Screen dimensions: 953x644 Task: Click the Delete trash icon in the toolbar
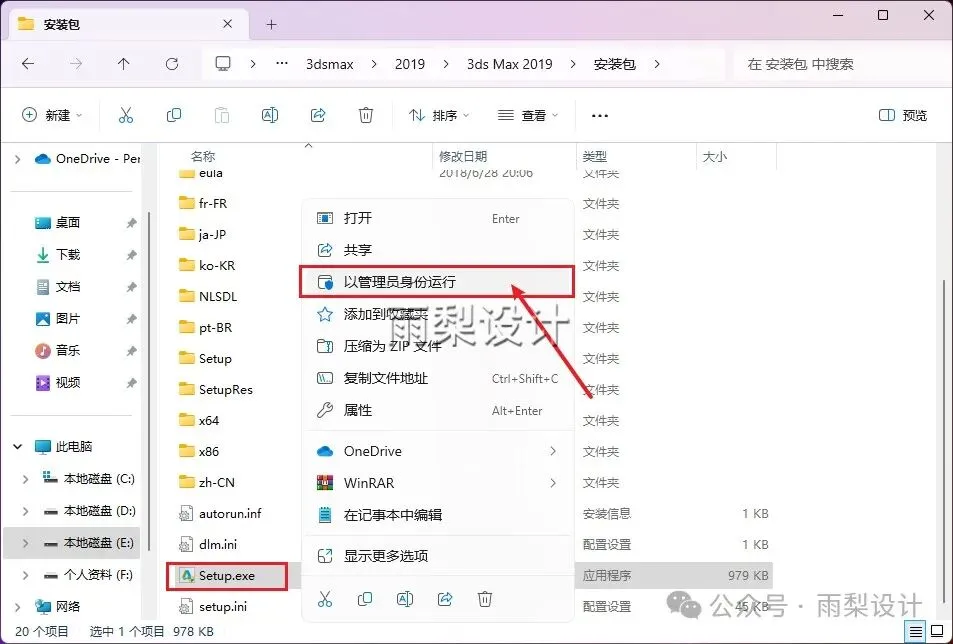[366, 115]
